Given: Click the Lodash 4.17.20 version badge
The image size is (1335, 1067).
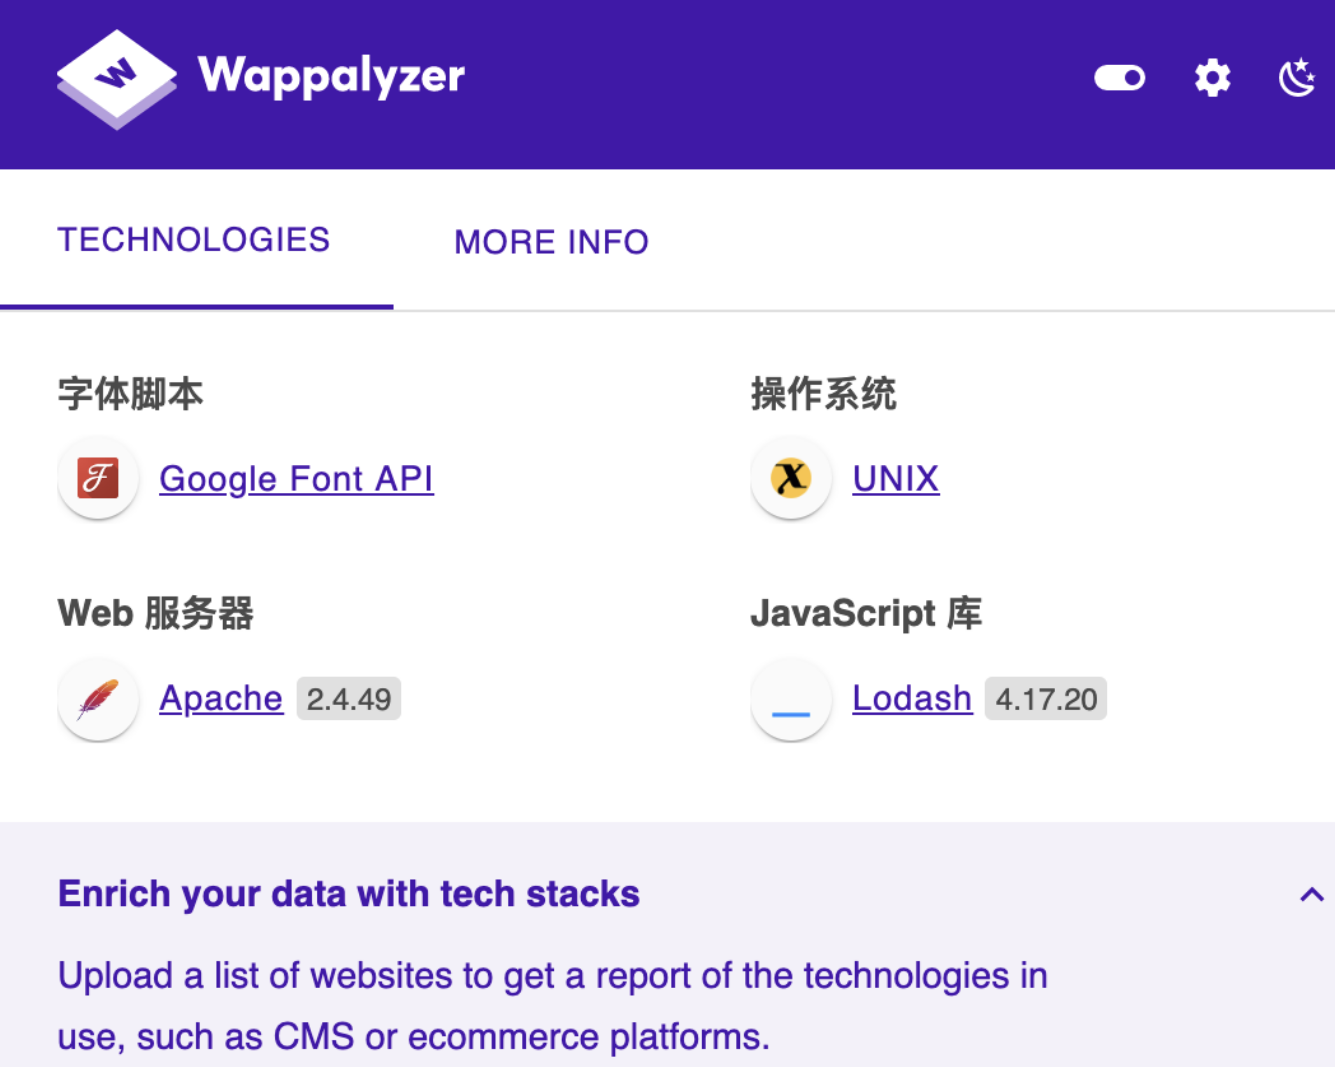Looking at the screenshot, I should tap(1046, 699).
